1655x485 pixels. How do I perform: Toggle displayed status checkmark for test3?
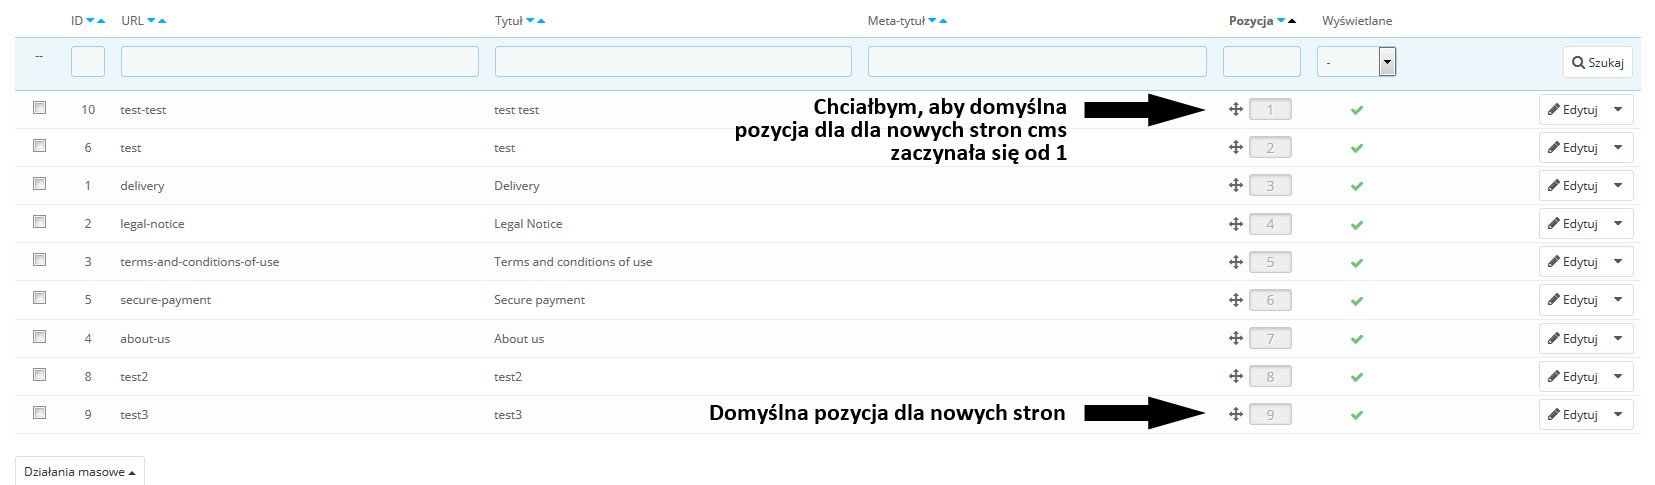pyautogui.click(x=1357, y=415)
